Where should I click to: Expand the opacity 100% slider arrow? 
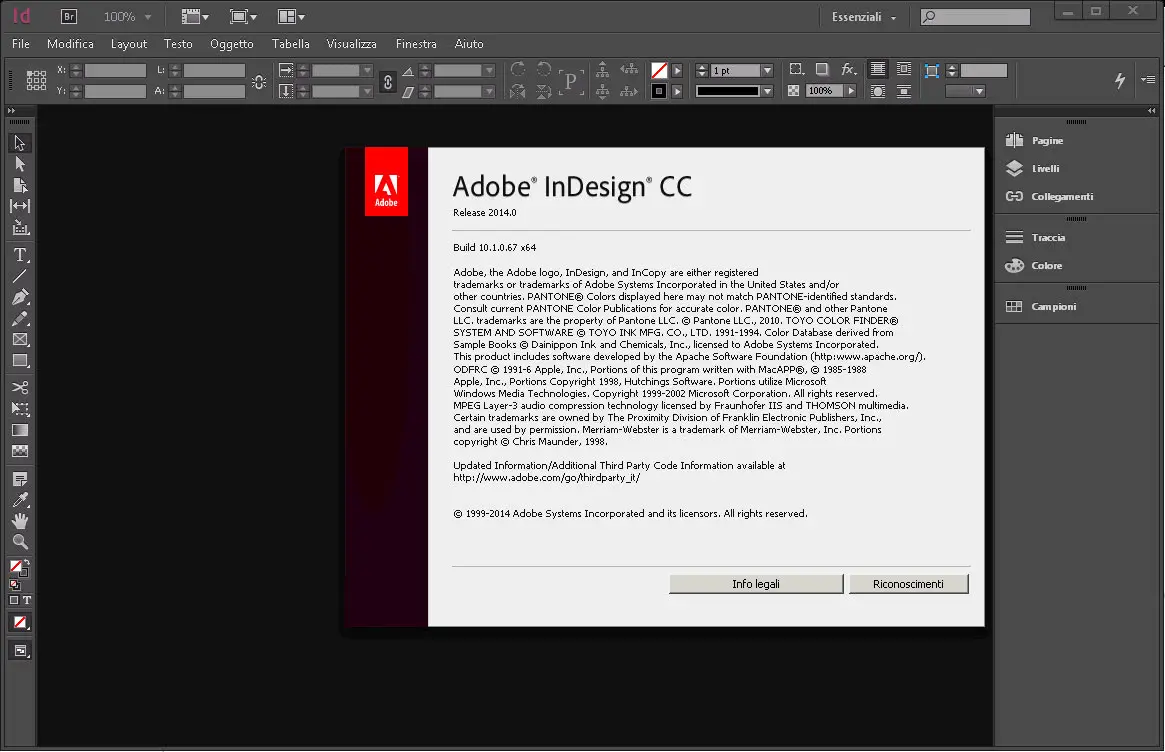(x=851, y=91)
